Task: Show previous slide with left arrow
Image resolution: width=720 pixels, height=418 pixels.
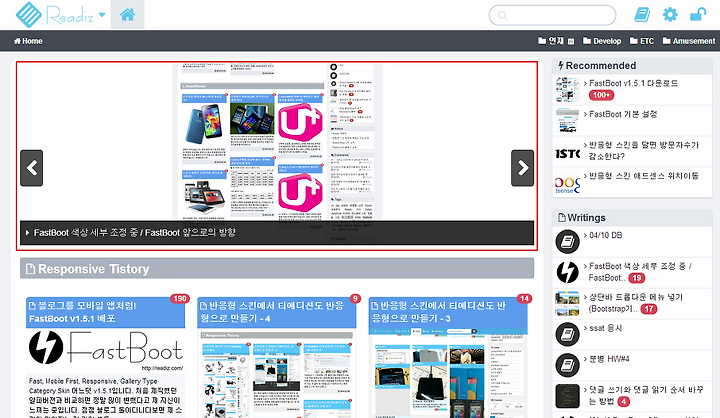Action: pyautogui.click(x=32, y=168)
